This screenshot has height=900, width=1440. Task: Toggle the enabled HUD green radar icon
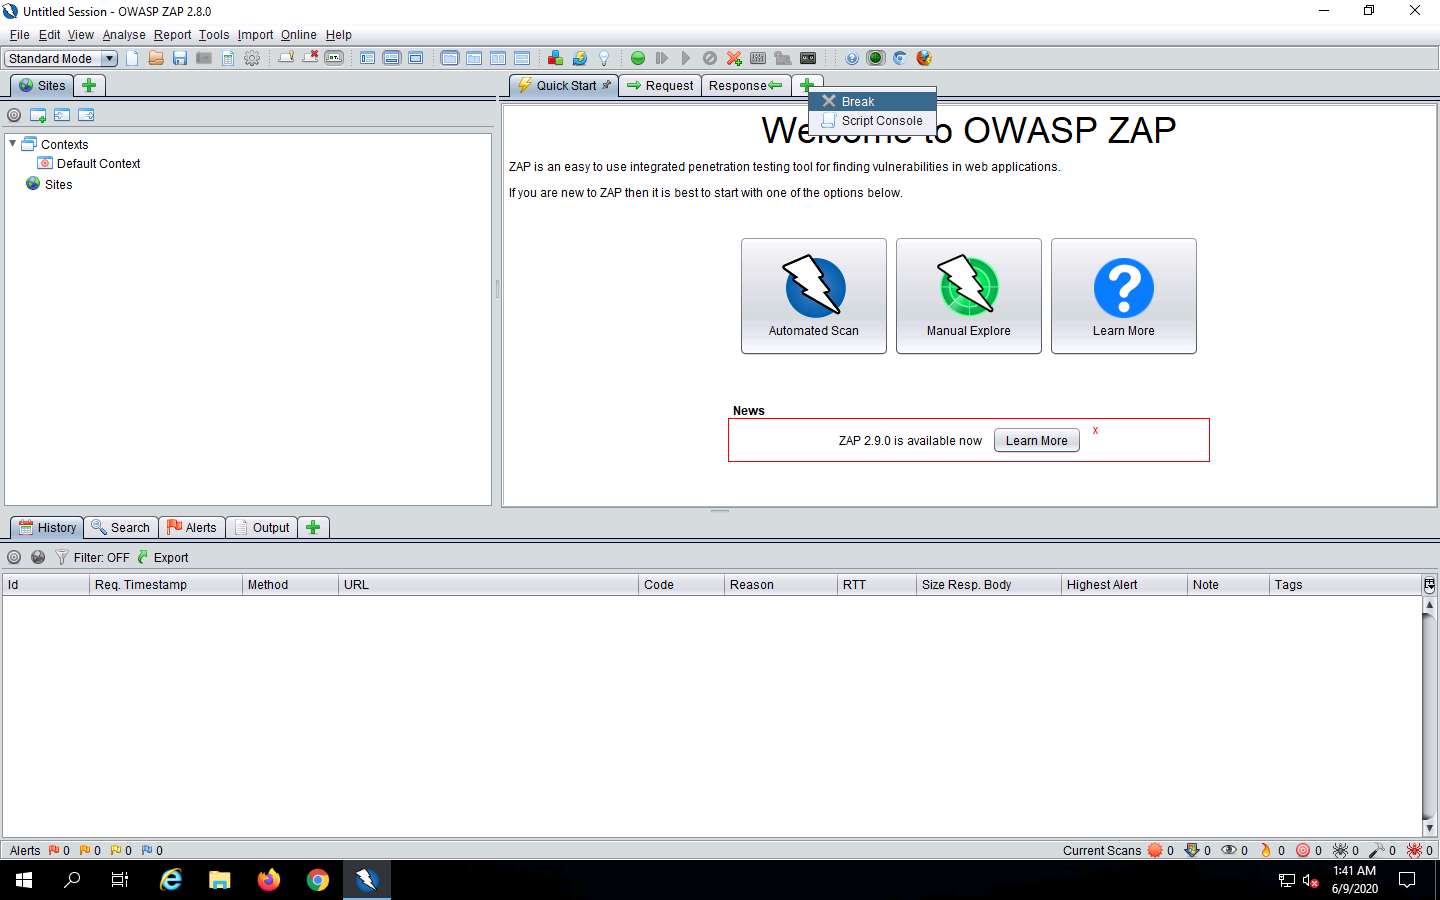(x=876, y=58)
